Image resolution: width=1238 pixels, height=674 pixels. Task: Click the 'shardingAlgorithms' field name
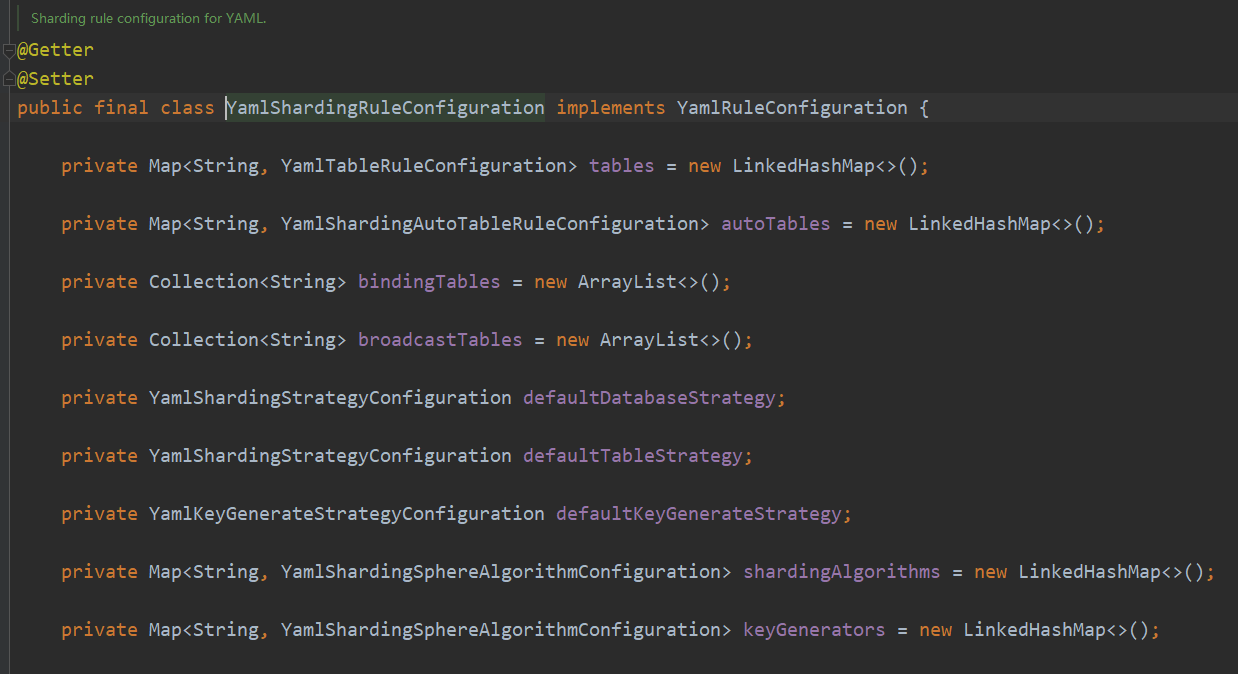click(x=842, y=572)
